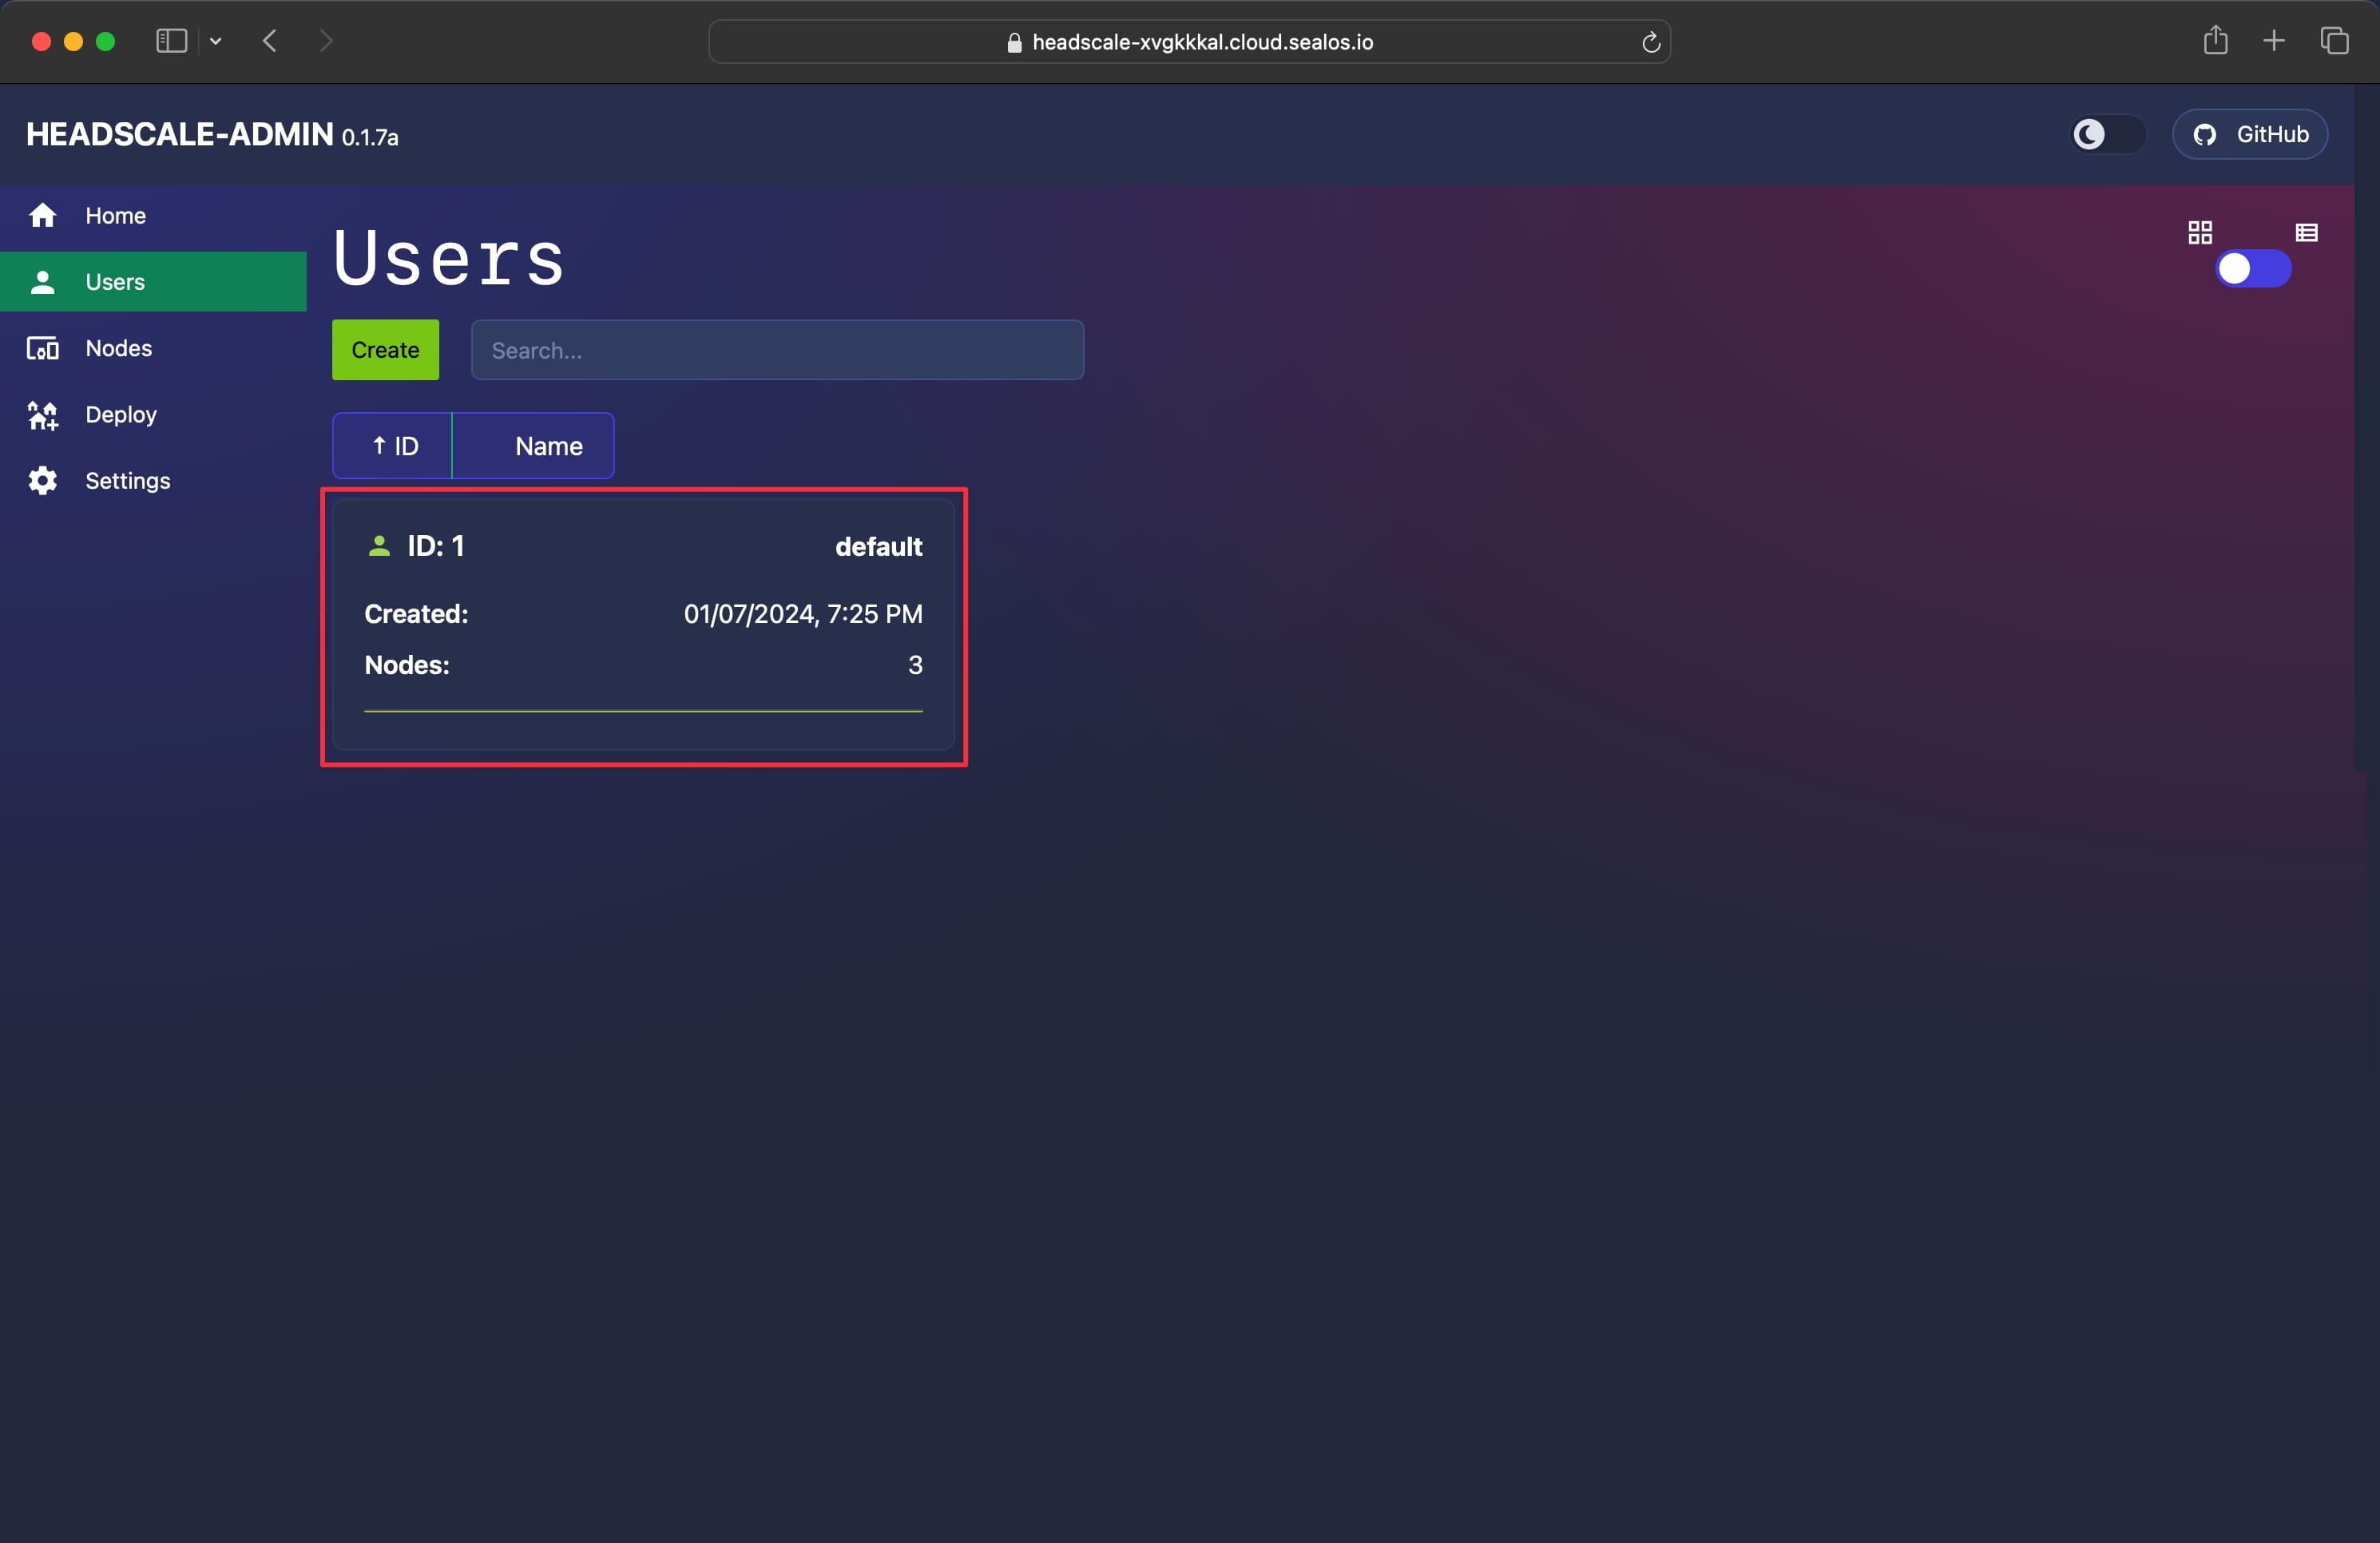The image size is (2380, 1543).
Task: Click the list view icon
Action: click(2307, 233)
